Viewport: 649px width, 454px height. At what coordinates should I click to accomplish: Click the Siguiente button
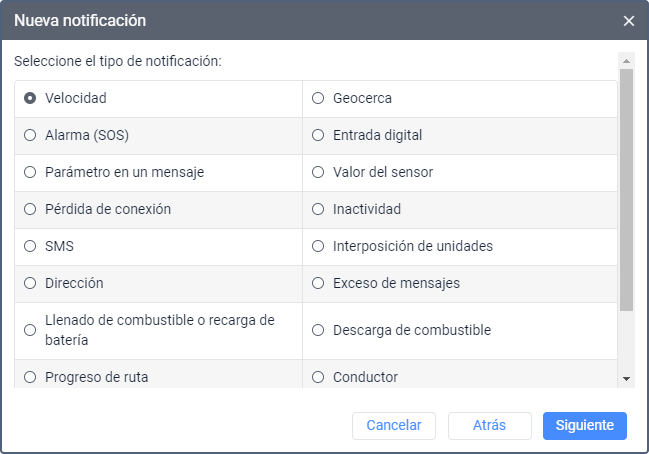tap(584, 425)
